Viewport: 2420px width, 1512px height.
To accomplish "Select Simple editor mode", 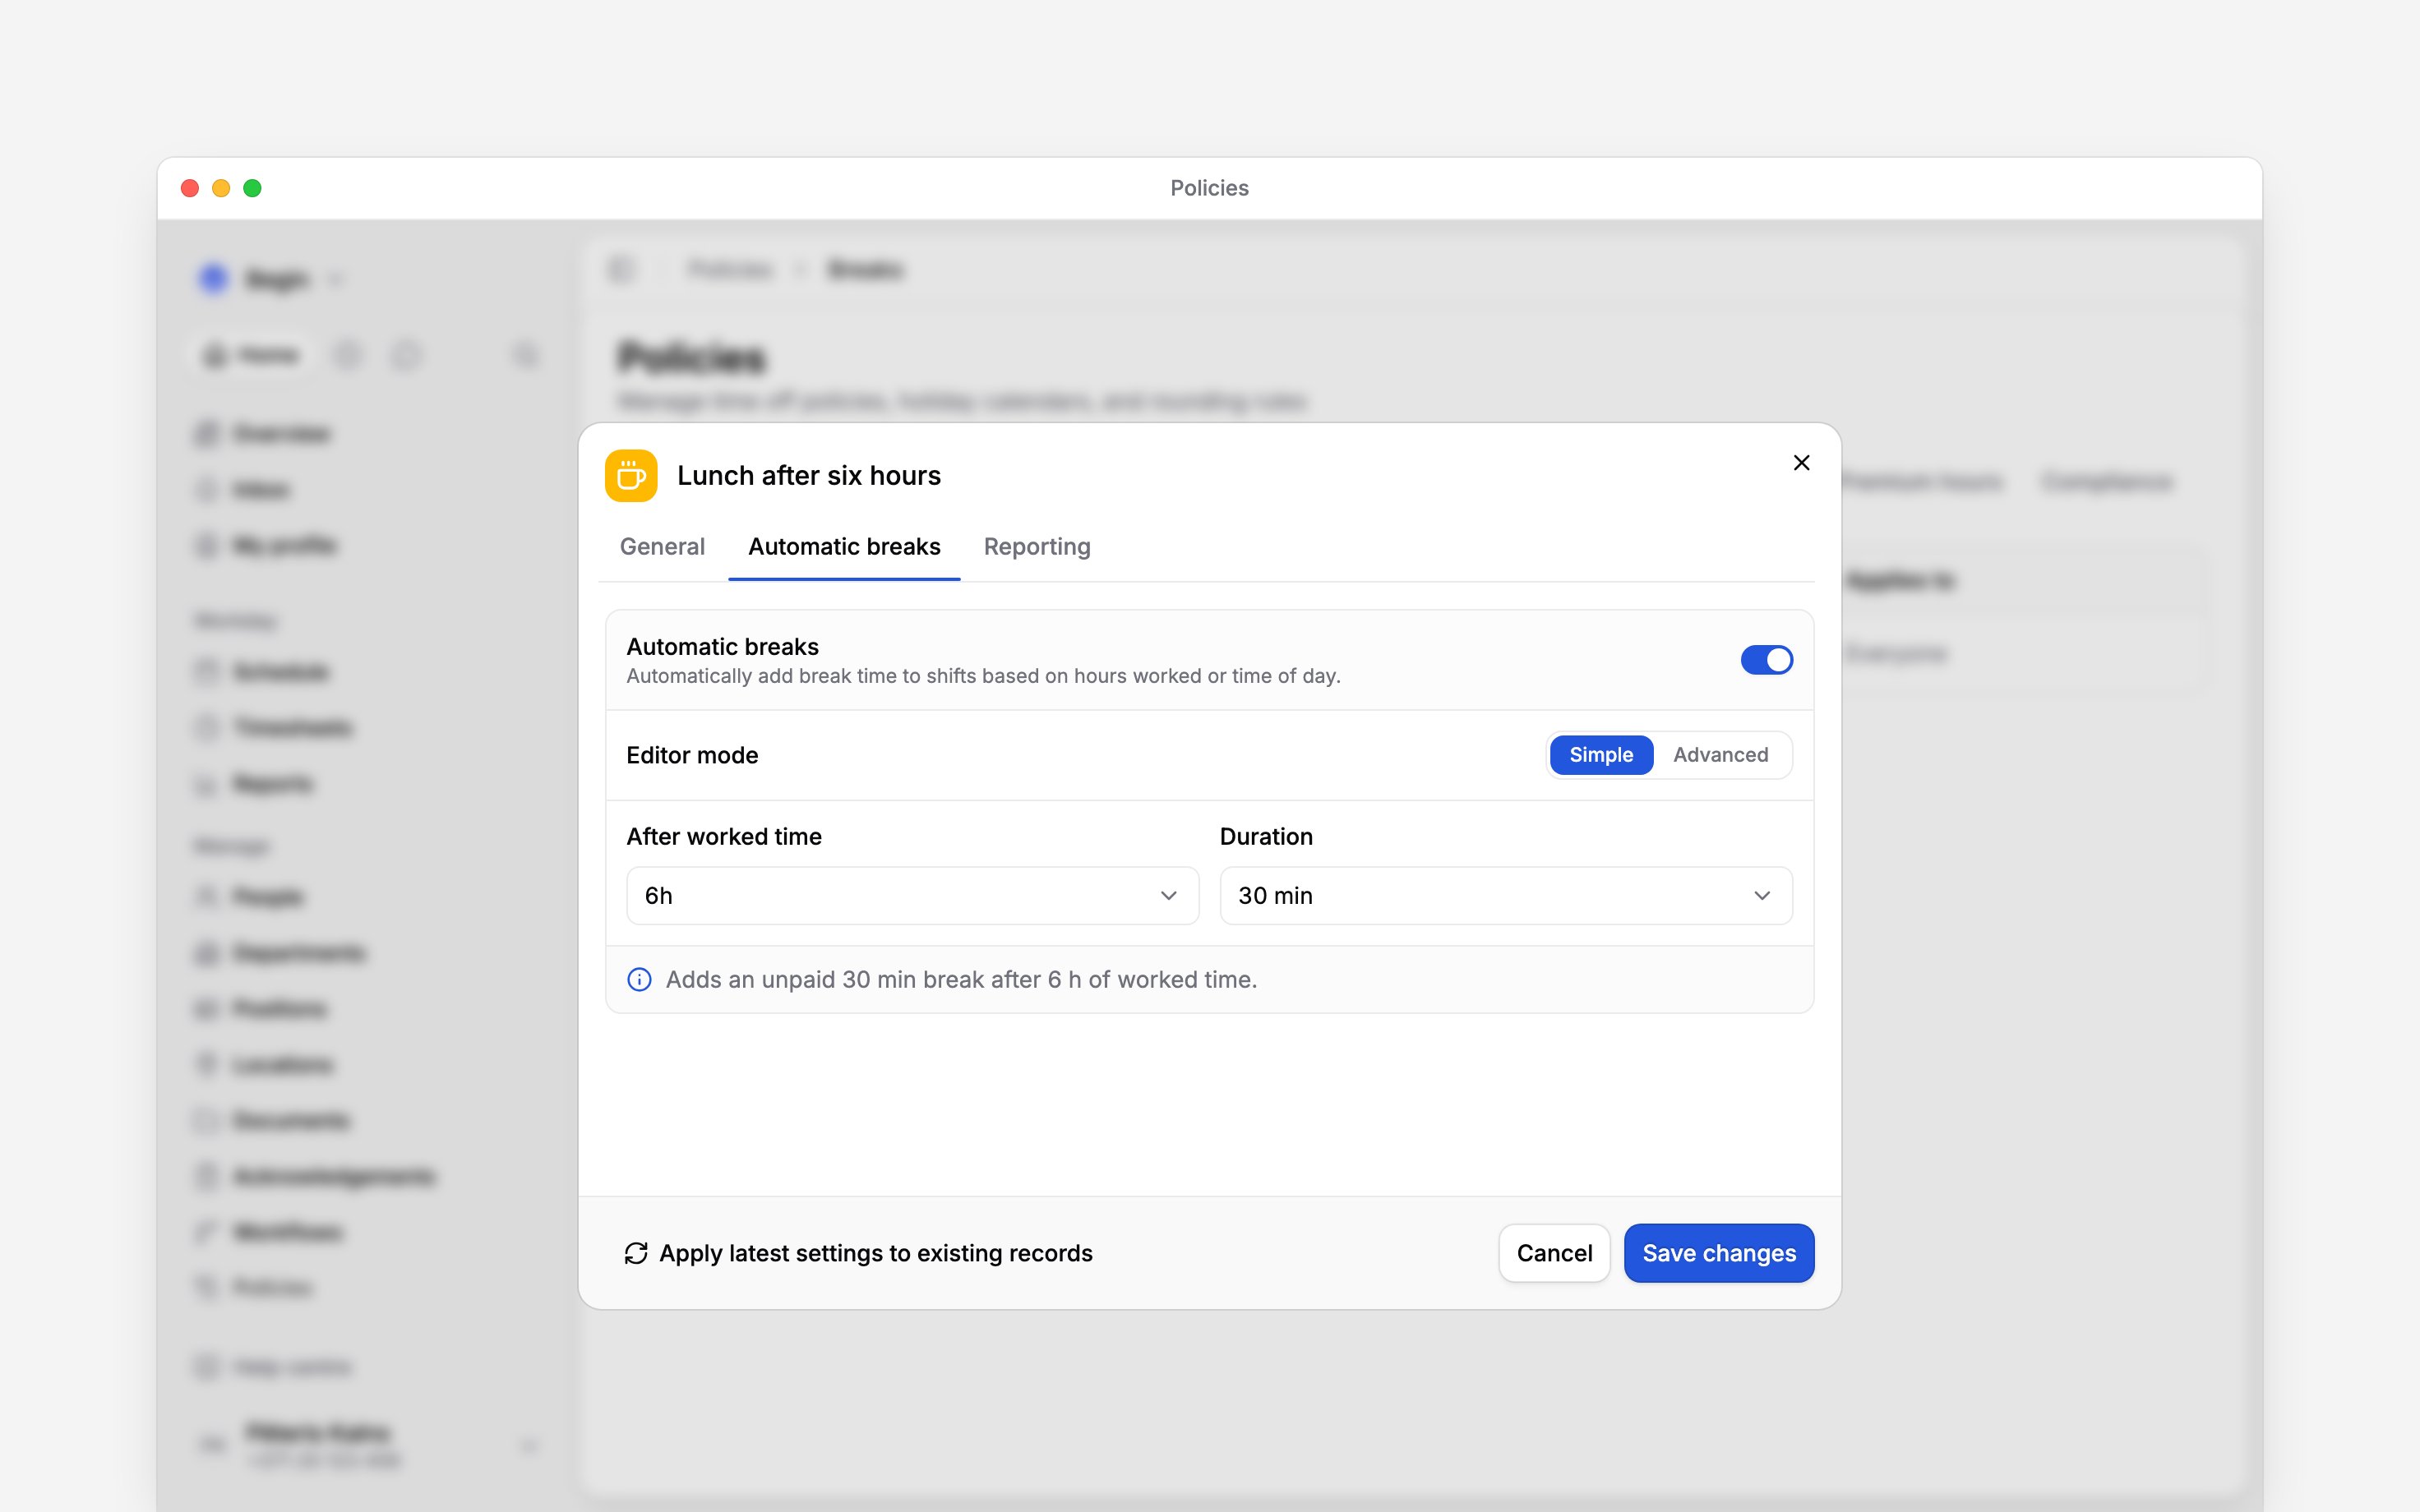I will click(x=1601, y=755).
